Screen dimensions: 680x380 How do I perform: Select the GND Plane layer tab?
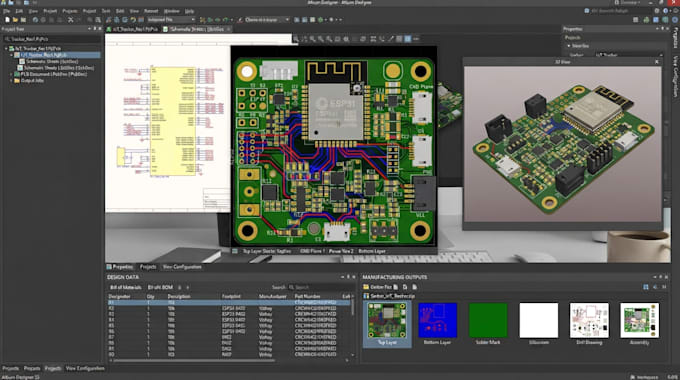point(312,251)
